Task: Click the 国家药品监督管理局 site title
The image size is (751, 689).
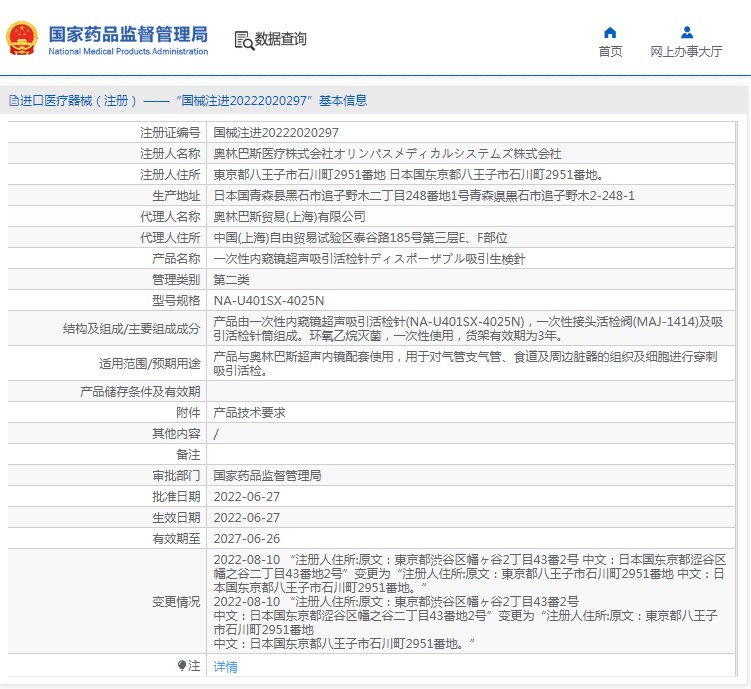Action: 128,32
